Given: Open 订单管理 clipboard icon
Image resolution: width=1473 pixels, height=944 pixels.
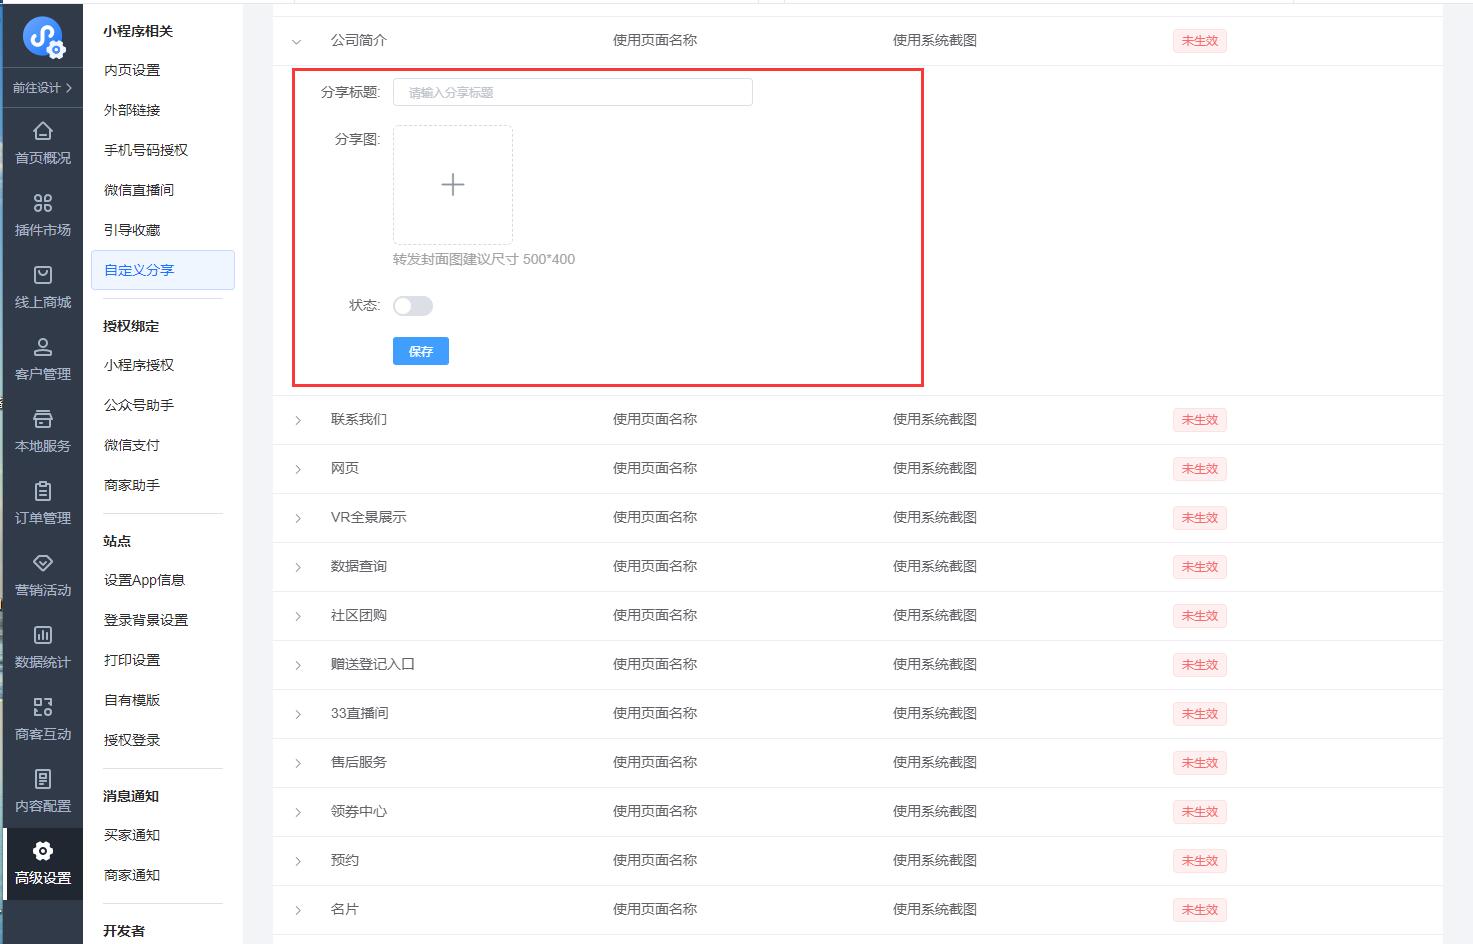Looking at the screenshot, I should tap(43, 492).
